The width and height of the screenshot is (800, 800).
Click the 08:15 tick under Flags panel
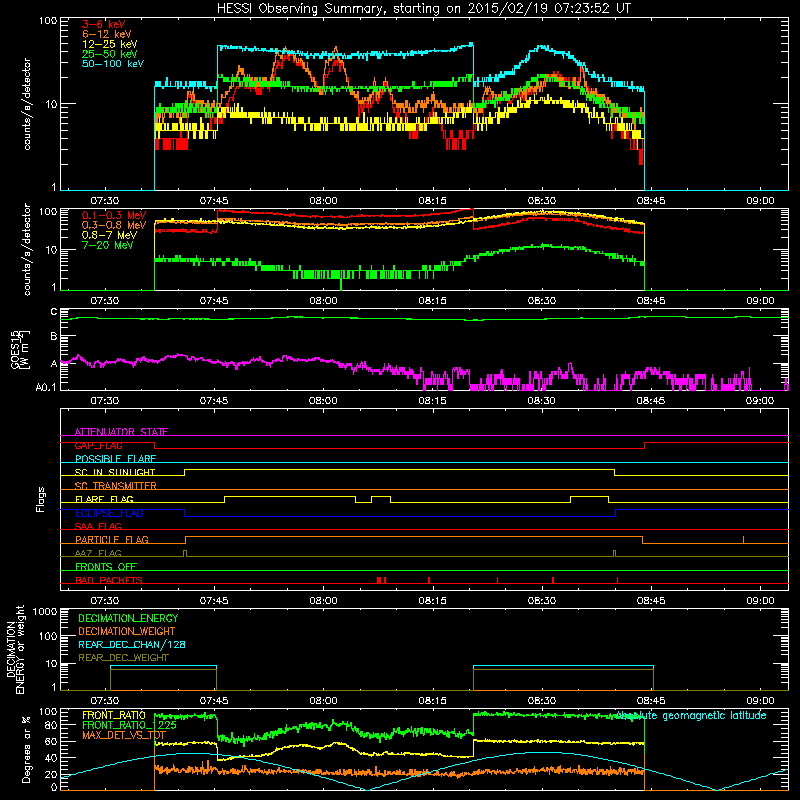coord(432,601)
